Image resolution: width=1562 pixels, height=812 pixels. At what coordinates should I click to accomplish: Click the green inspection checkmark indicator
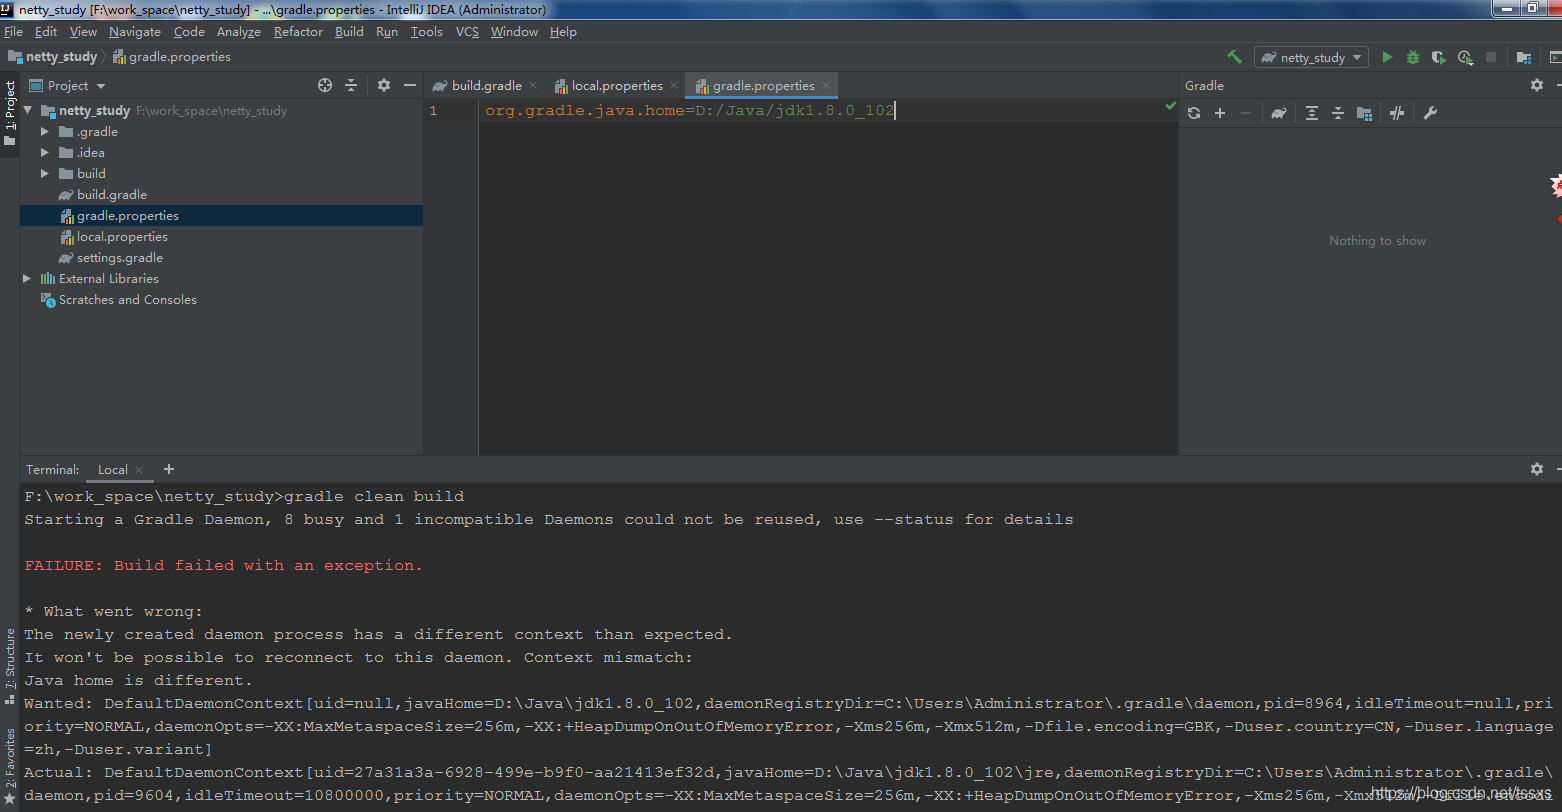point(1170,105)
